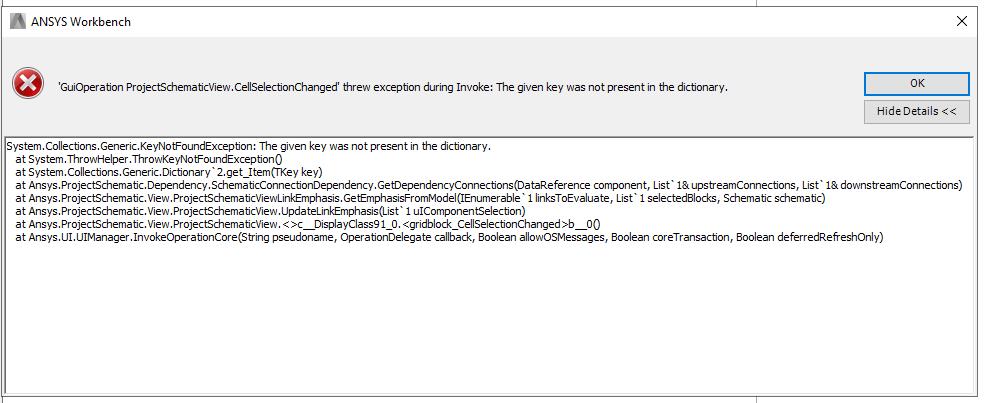The width and height of the screenshot is (991, 403).
Task: Click the Dictionary get_Item stack line
Action: 169,172
